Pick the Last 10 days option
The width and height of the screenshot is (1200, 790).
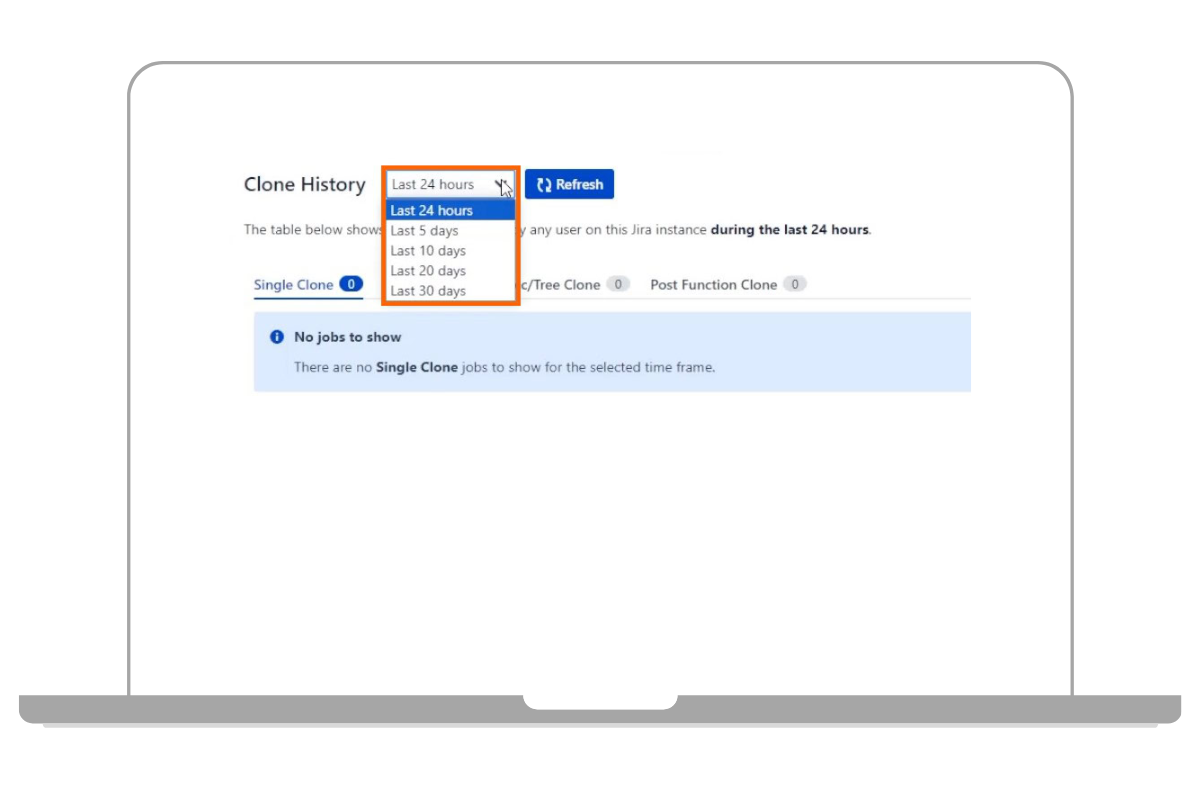(428, 251)
